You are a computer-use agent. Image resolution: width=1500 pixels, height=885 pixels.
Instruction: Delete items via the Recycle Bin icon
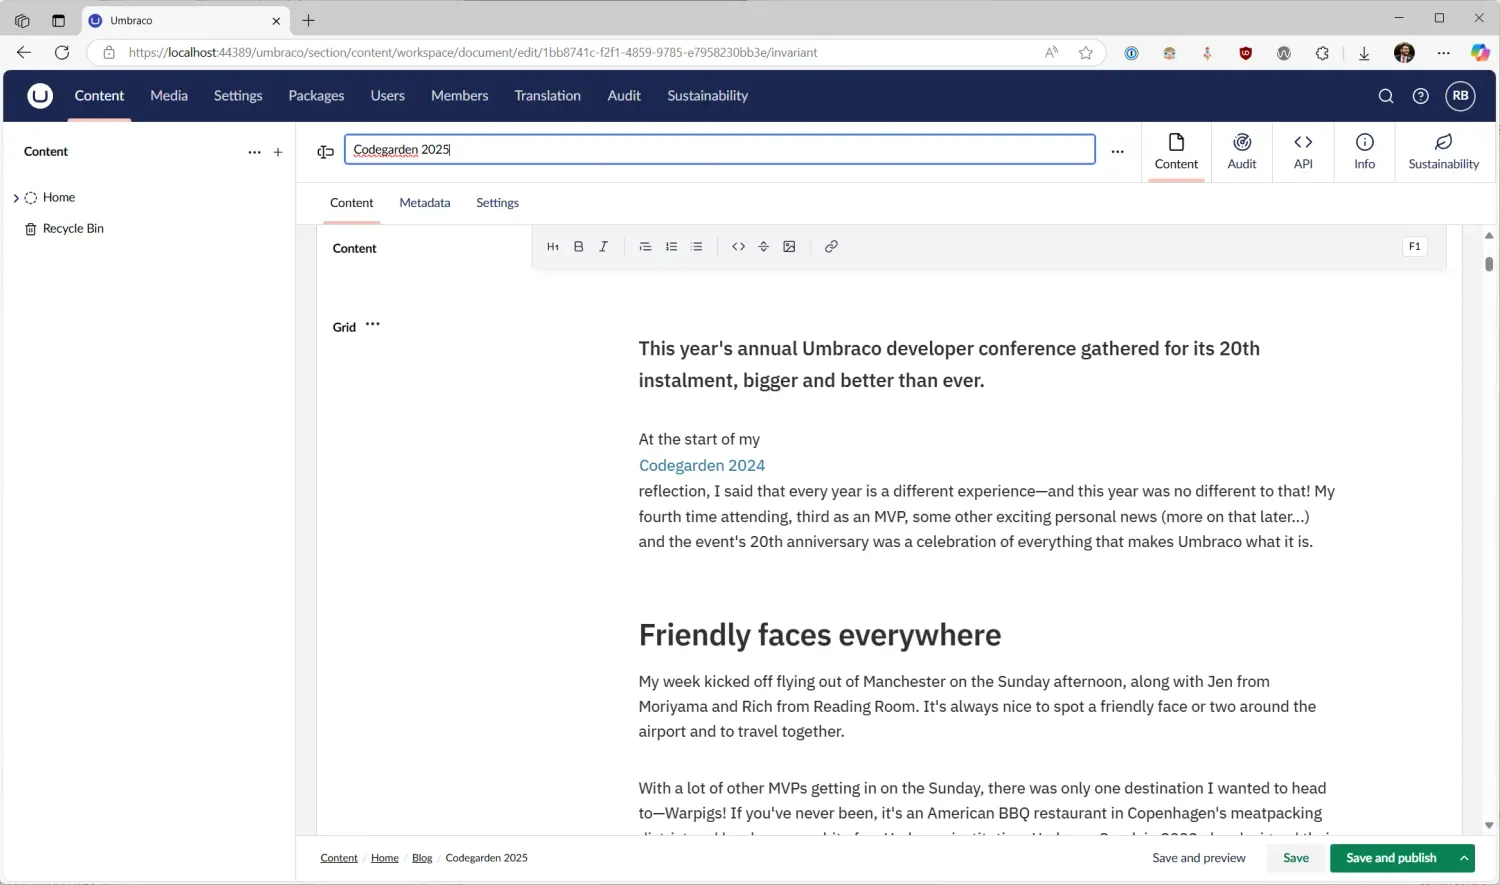(31, 228)
